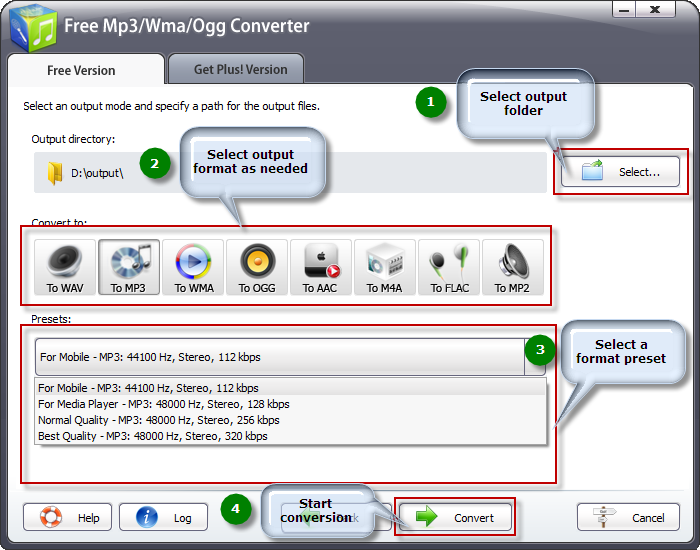Select the To M4A format icon
The width and height of the screenshot is (700, 550).
[385, 267]
